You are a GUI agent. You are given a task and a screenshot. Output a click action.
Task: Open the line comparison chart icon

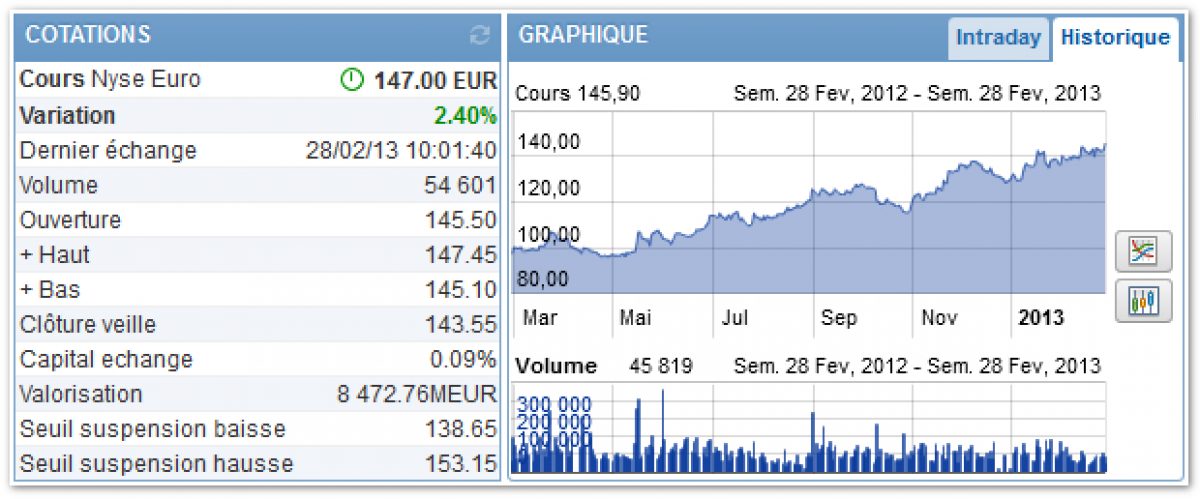click(1142, 251)
